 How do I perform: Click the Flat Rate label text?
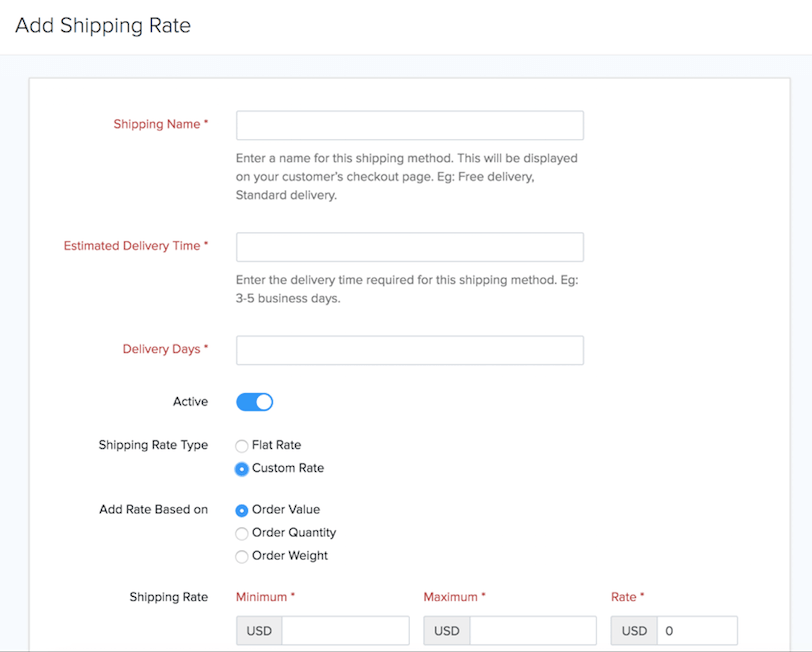coord(276,445)
